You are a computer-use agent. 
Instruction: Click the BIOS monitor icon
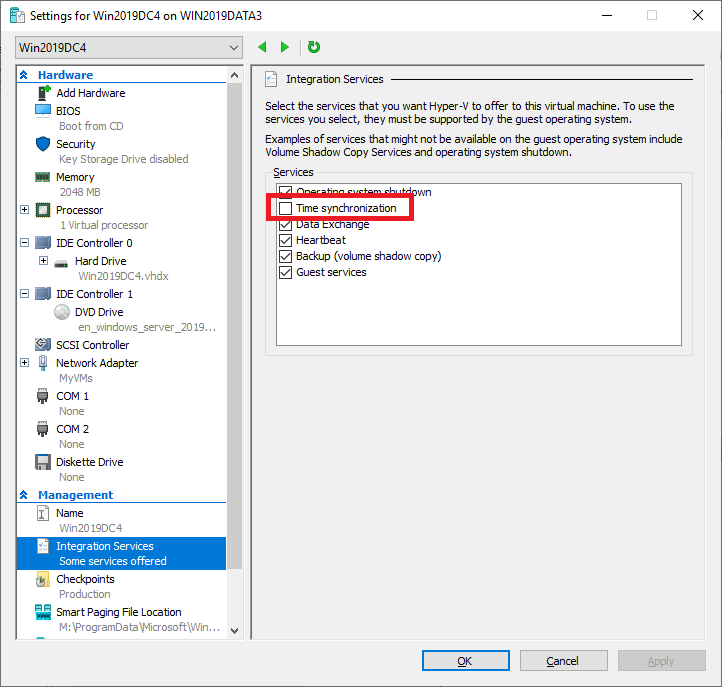[43, 111]
